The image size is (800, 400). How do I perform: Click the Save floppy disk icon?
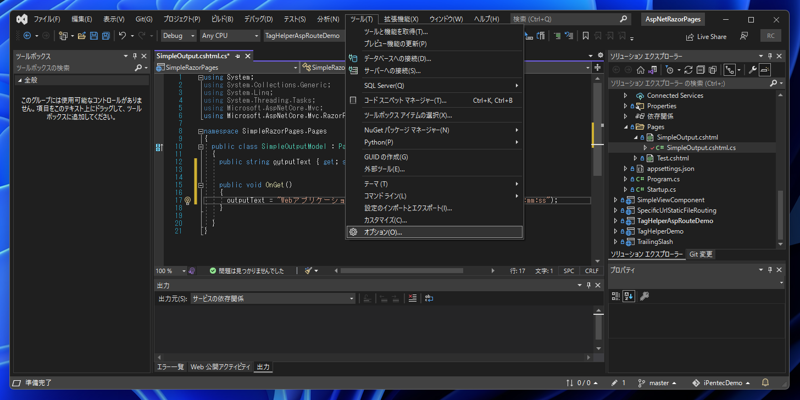(94, 36)
